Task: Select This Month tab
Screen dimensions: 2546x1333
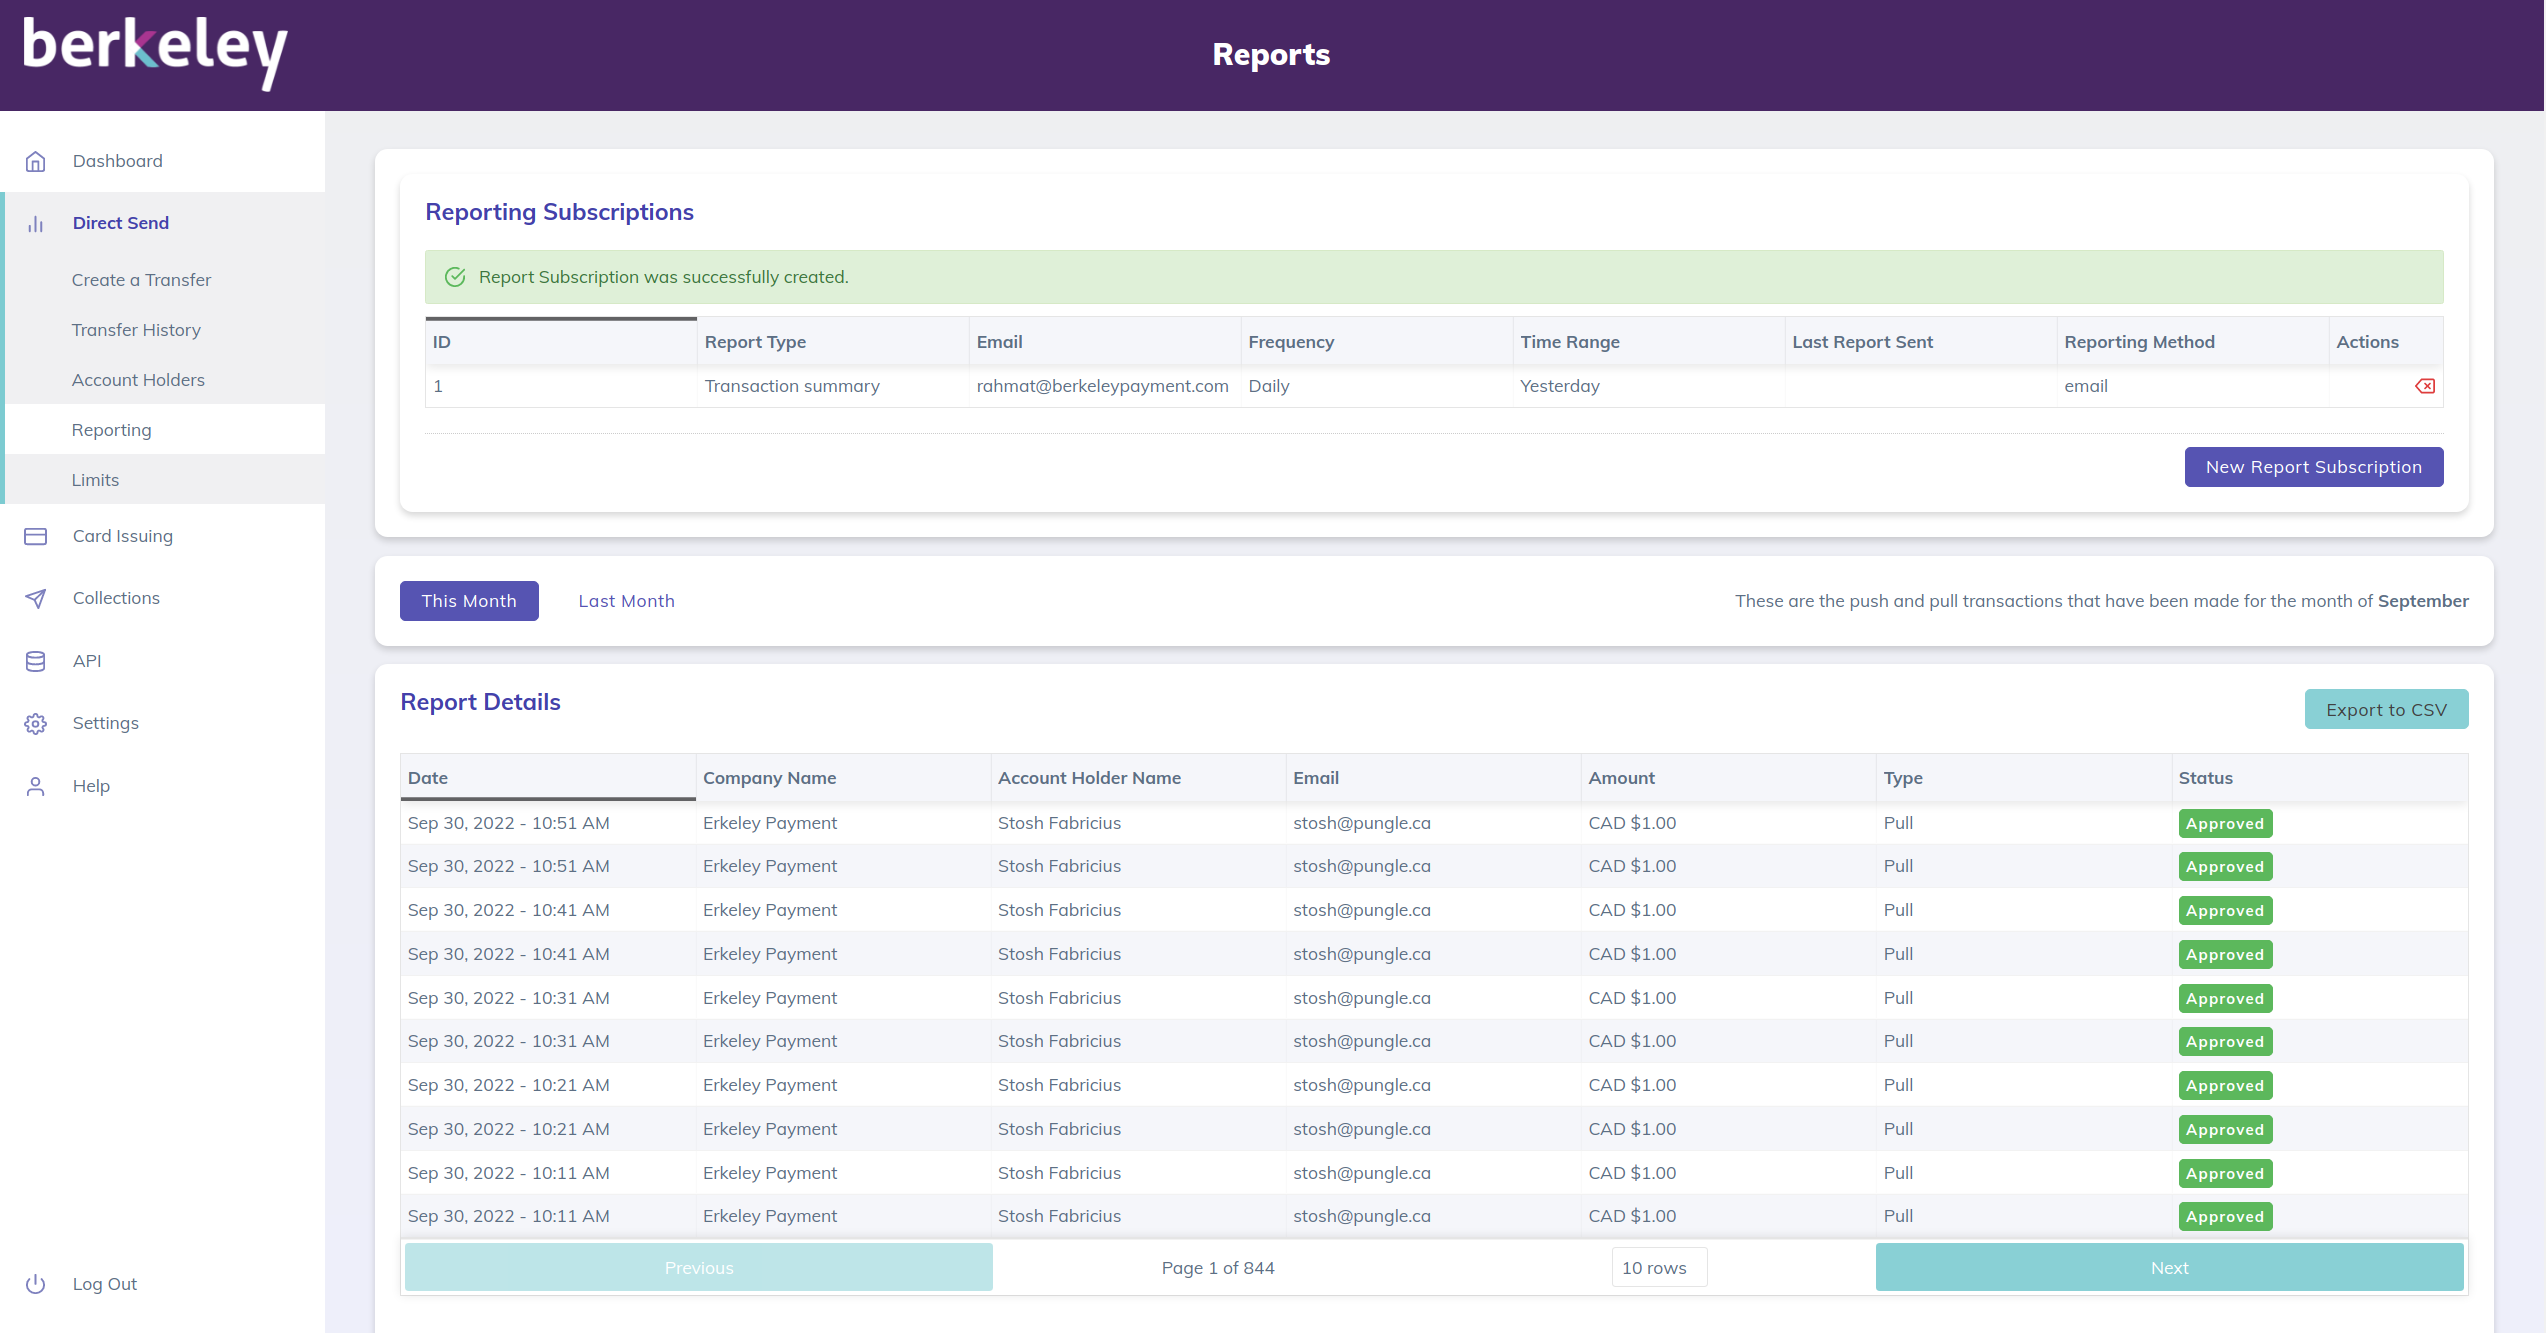Action: tap(469, 601)
